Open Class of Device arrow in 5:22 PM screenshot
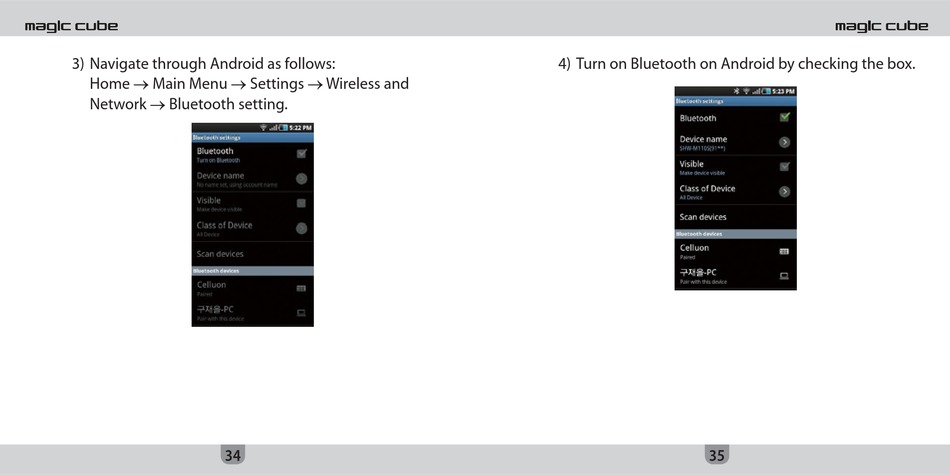This screenshot has width=950, height=475. coord(301,228)
